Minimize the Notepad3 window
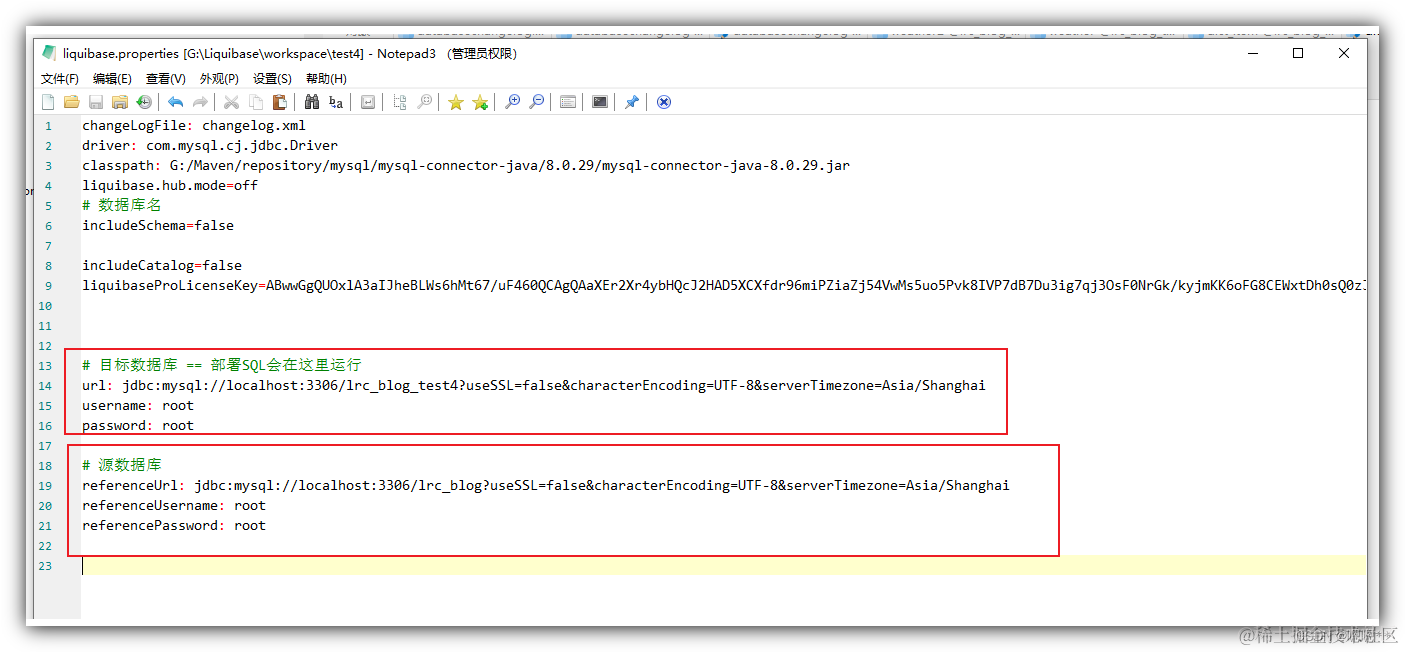 pyautogui.click(x=1252, y=54)
